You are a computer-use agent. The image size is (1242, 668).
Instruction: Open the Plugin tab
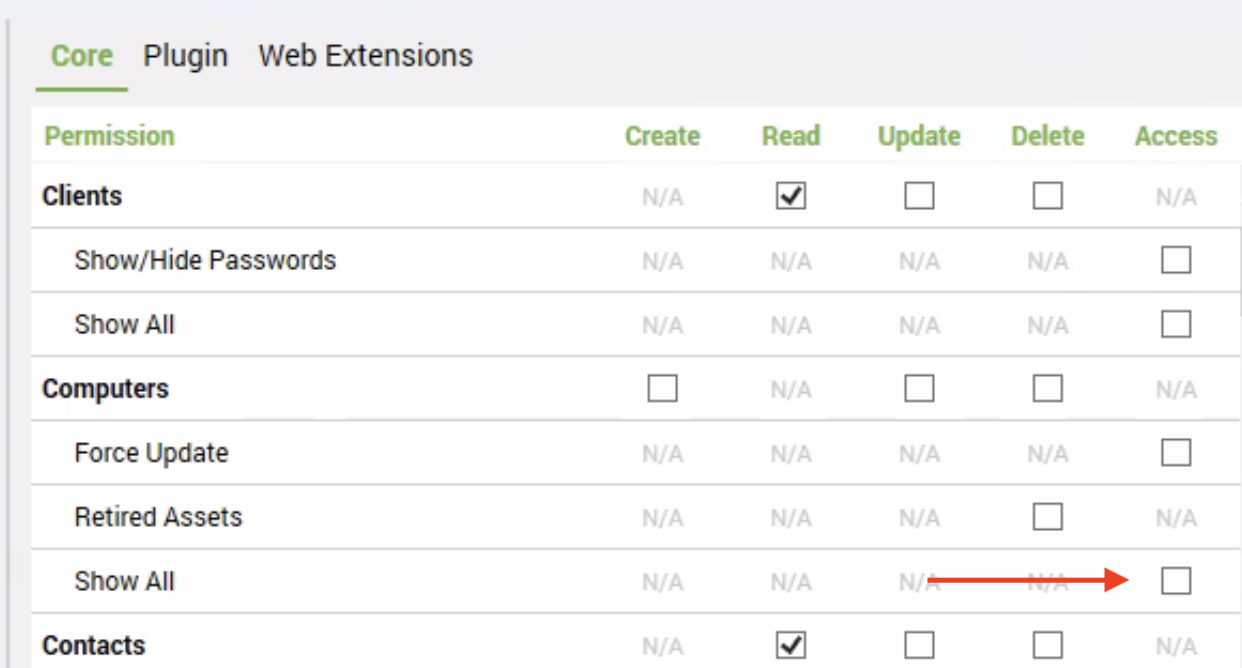(x=185, y=56)
